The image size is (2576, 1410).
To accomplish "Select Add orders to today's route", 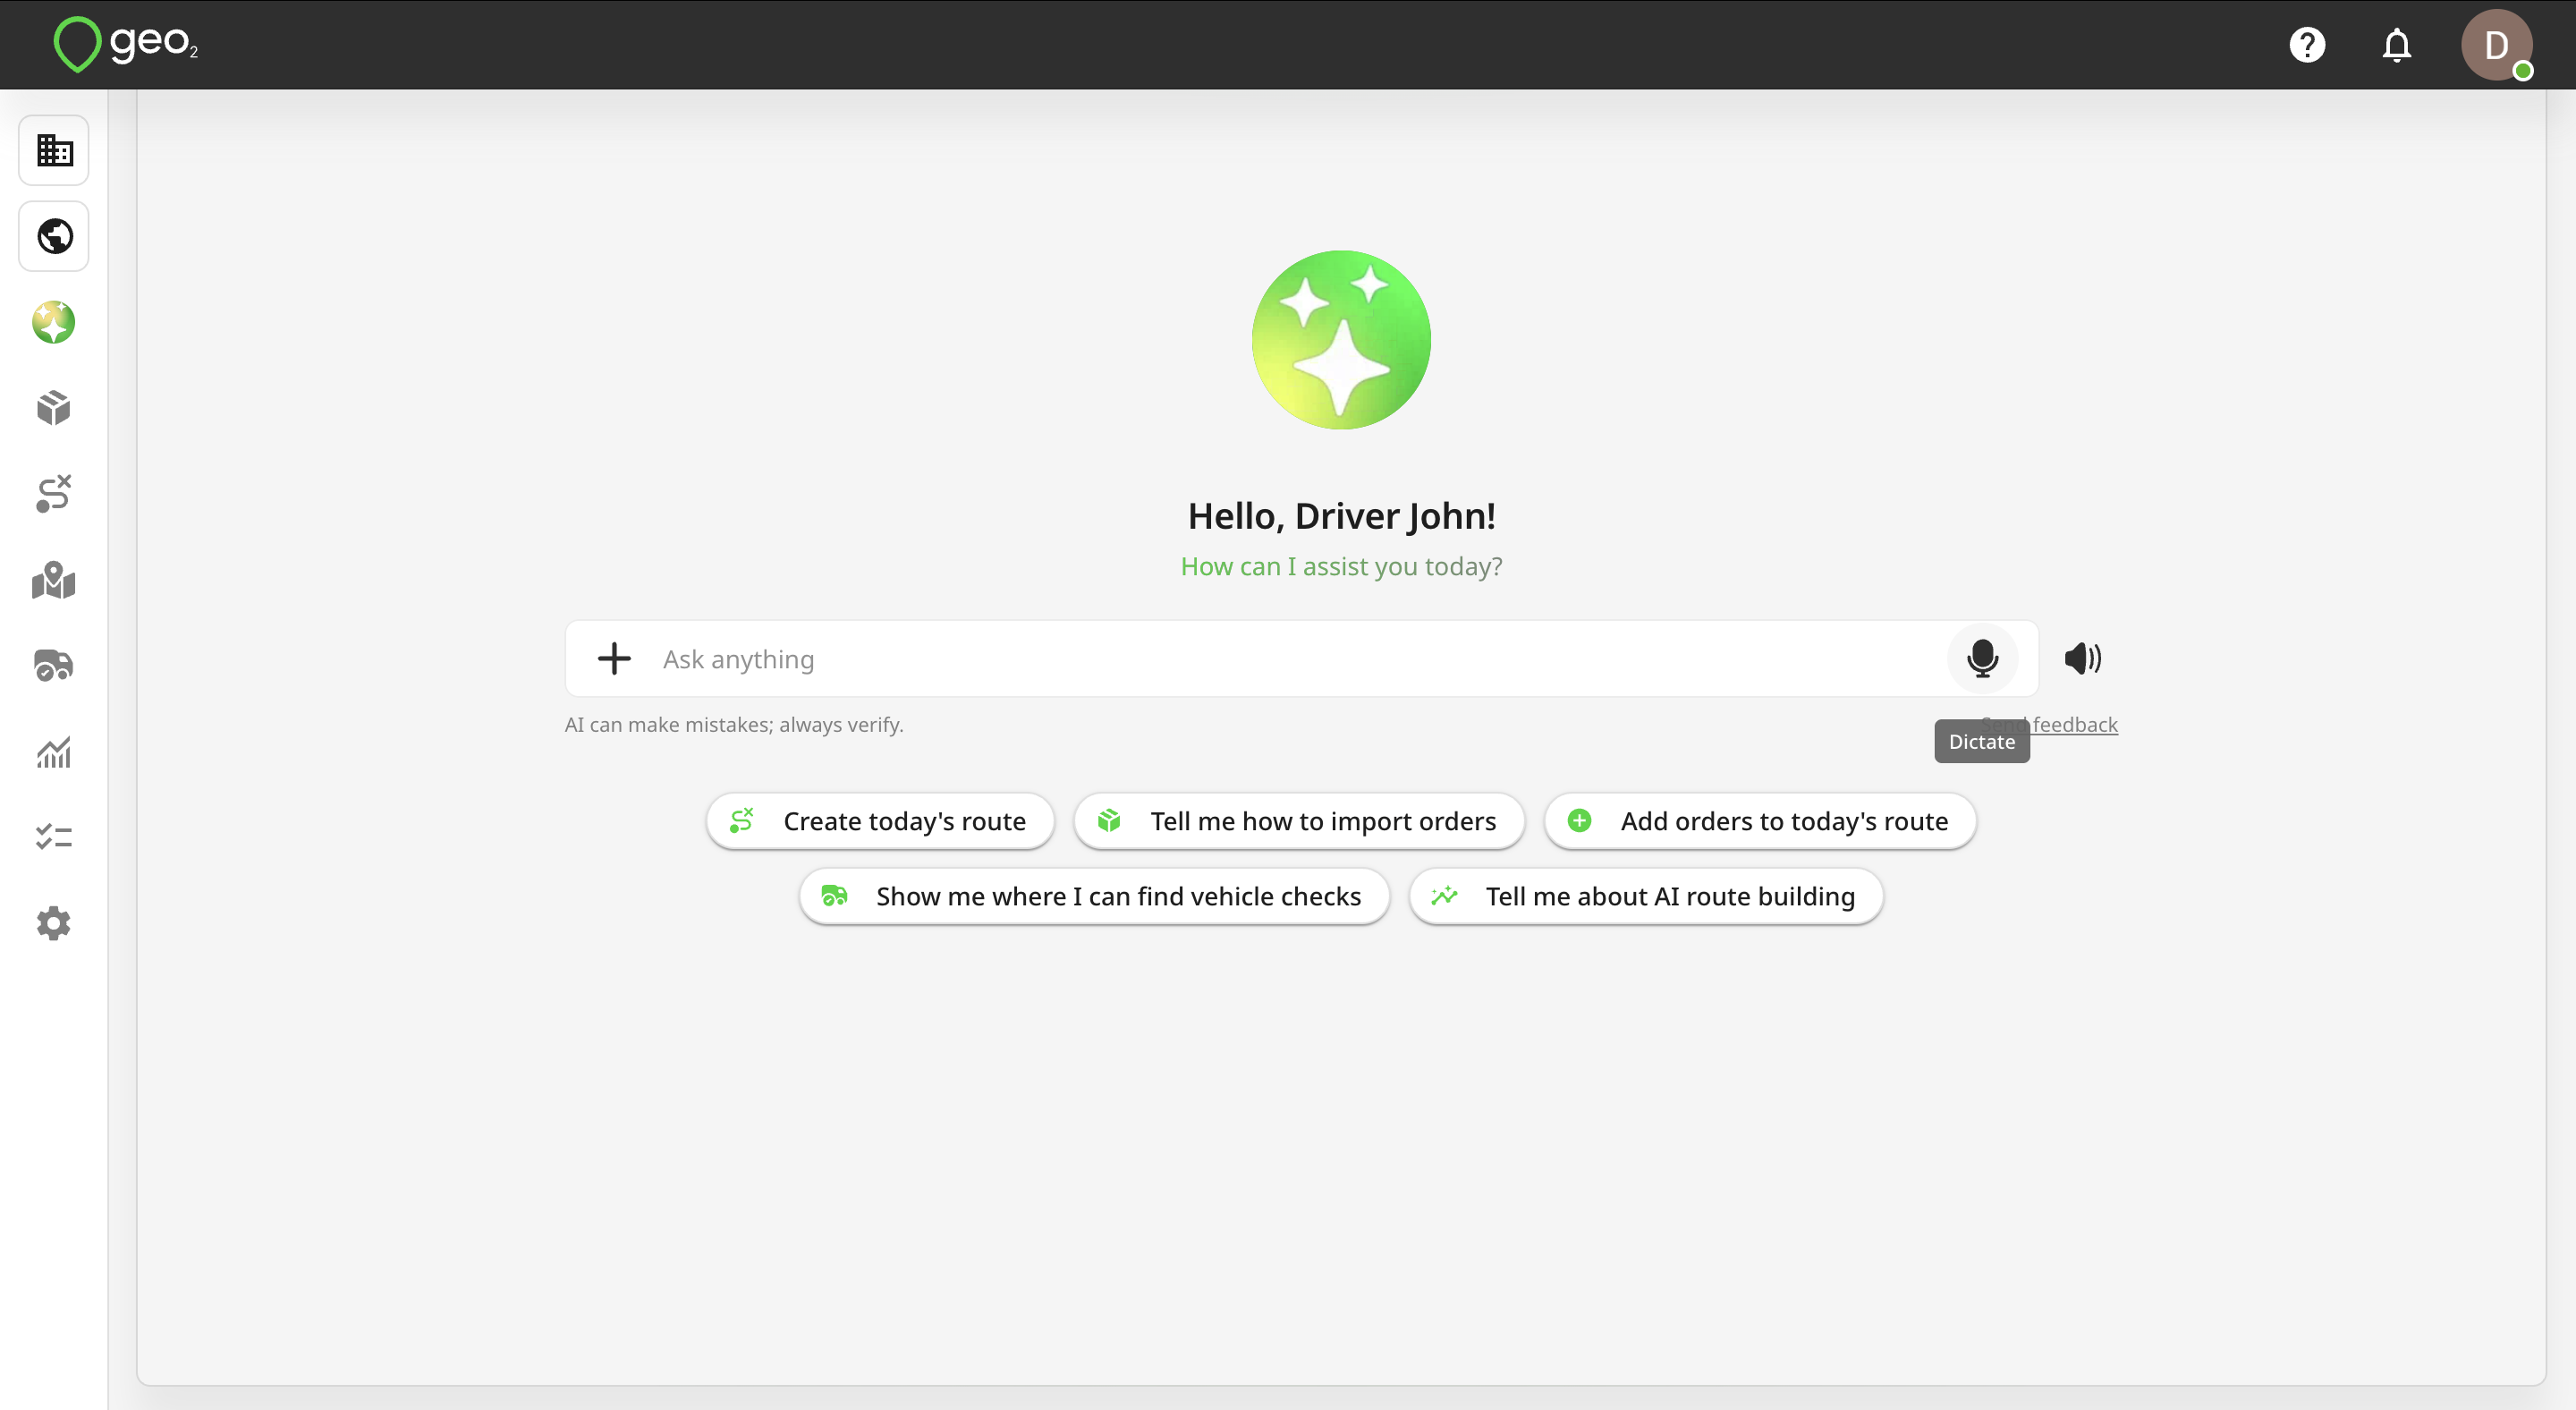I will tap(1760, 821).
